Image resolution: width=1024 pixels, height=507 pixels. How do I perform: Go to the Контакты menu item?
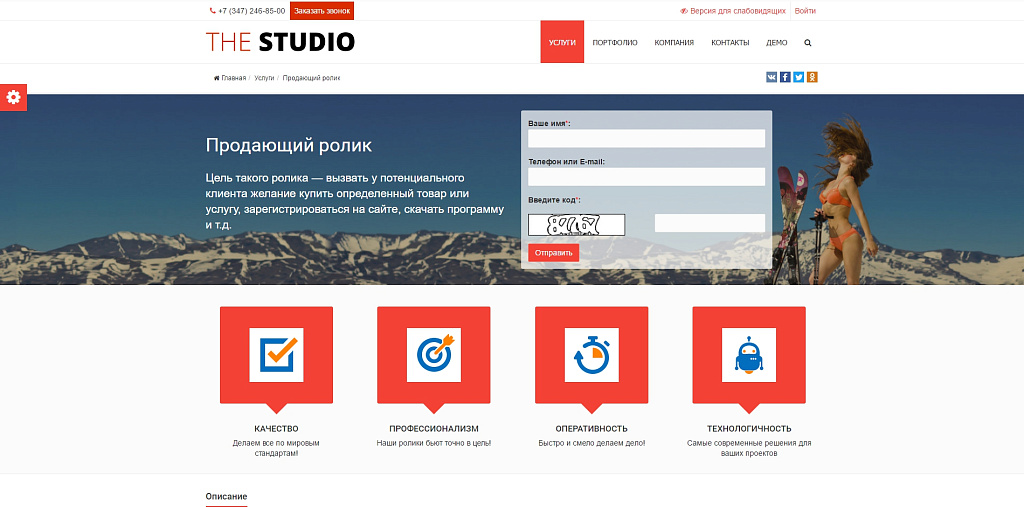(x=730, y=43)
